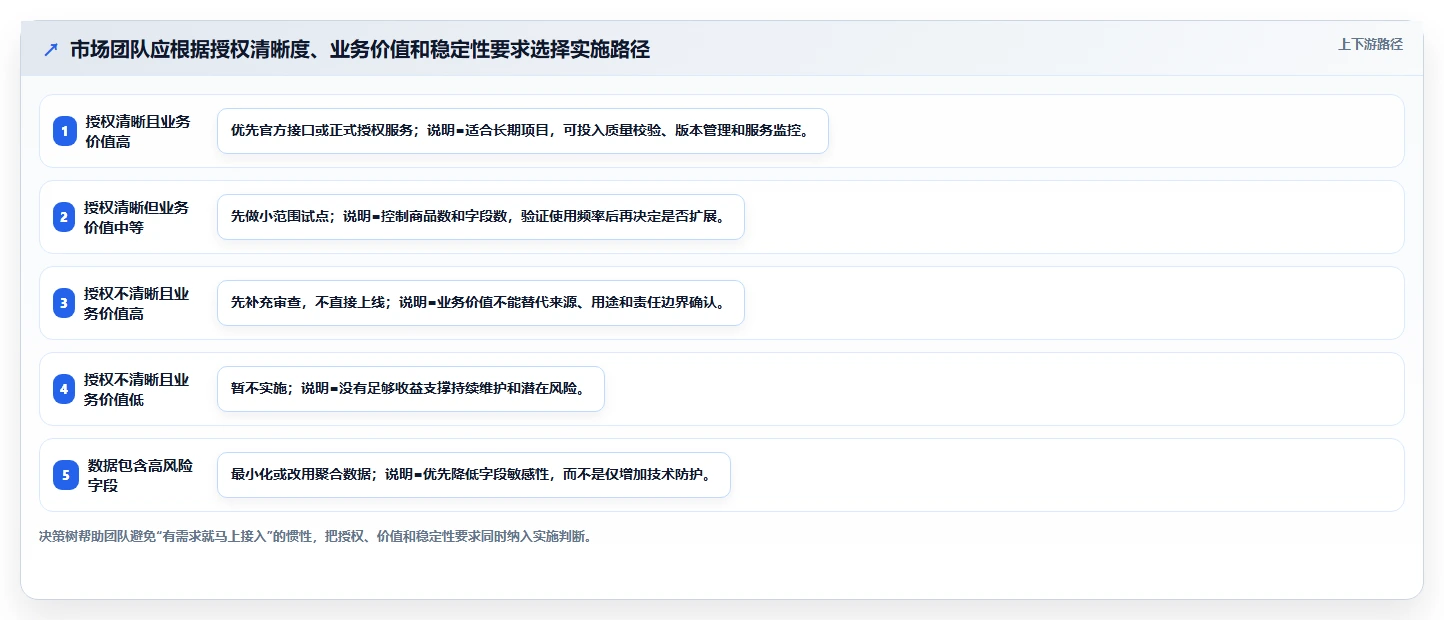
Task: Click step badge number 4
Action: point(65,389)
